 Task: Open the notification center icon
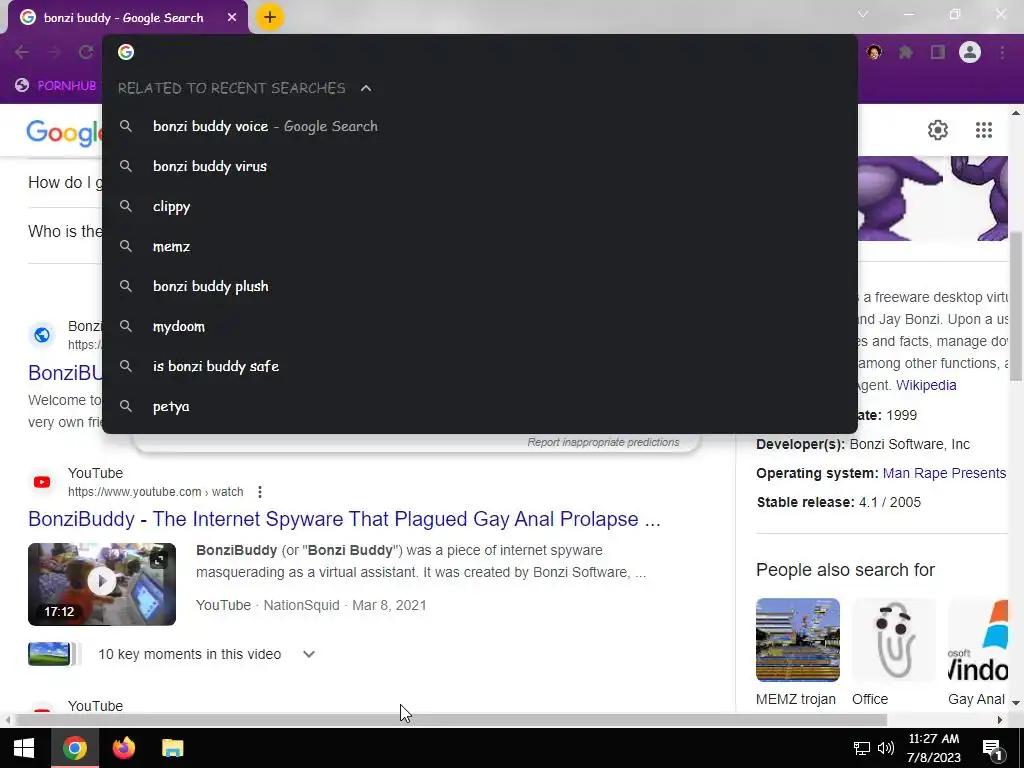[993, 749]
